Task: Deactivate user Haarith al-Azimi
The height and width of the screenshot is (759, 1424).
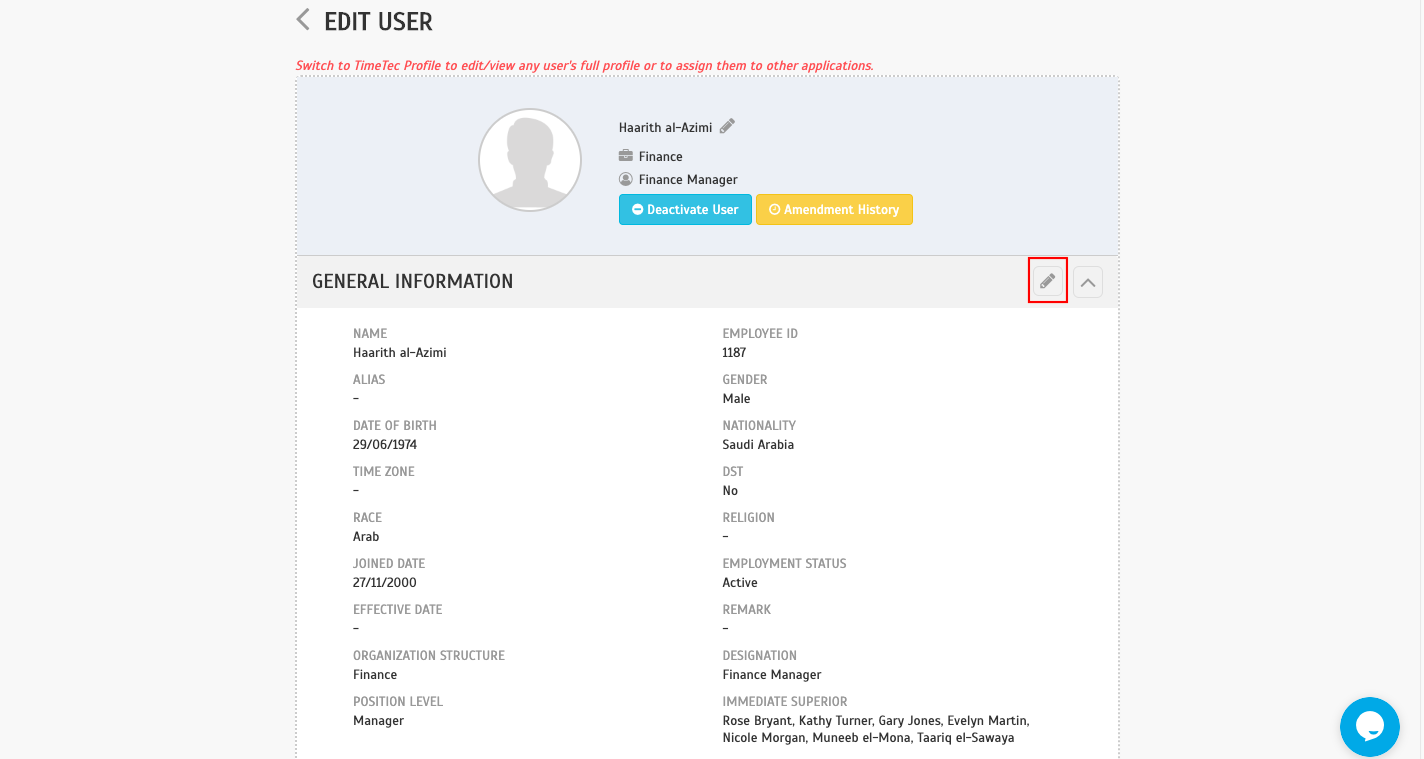Action: [x=685, y=209]
